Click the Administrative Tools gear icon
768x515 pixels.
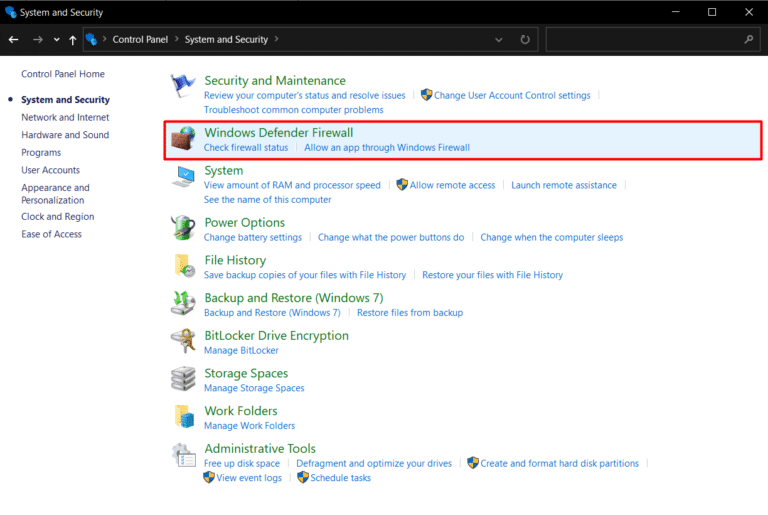tap(183, 455)
